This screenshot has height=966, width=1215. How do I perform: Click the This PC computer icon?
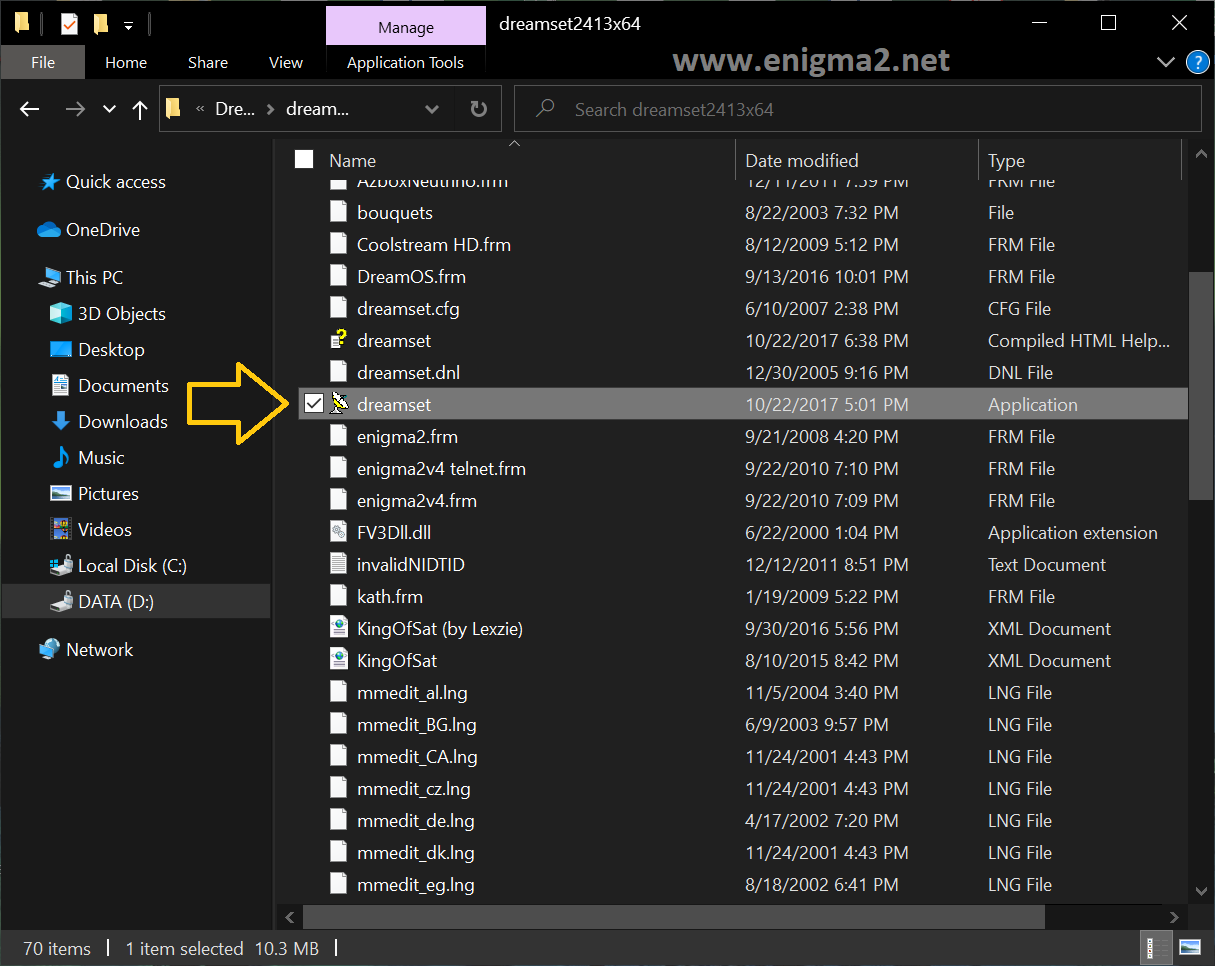49,278
